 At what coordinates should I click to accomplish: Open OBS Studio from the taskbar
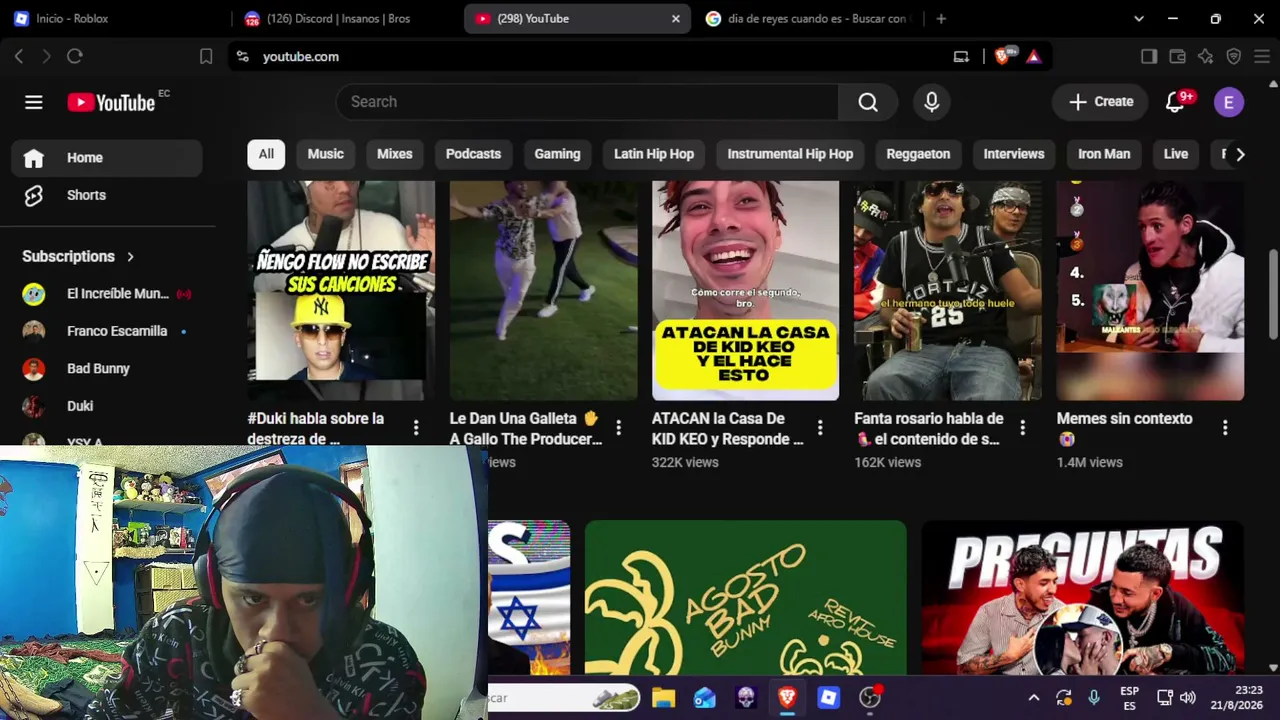click(x=870, y=697)
